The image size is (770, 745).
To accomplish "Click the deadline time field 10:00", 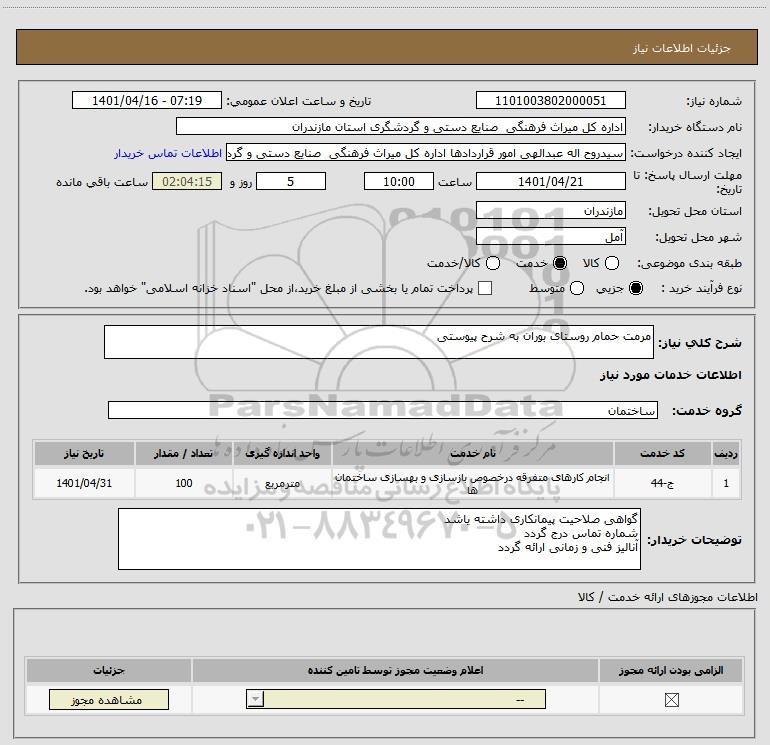I will 399,181.
